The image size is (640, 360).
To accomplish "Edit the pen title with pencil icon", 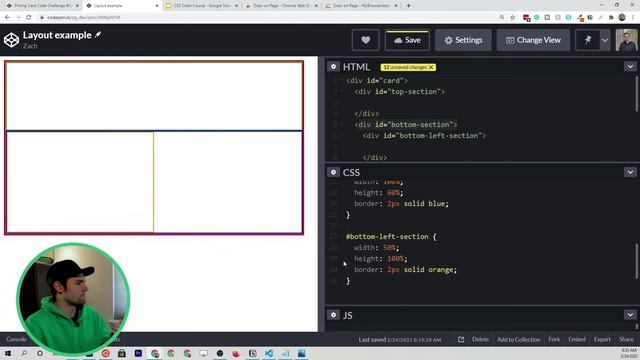I will [x=98, y=35].
